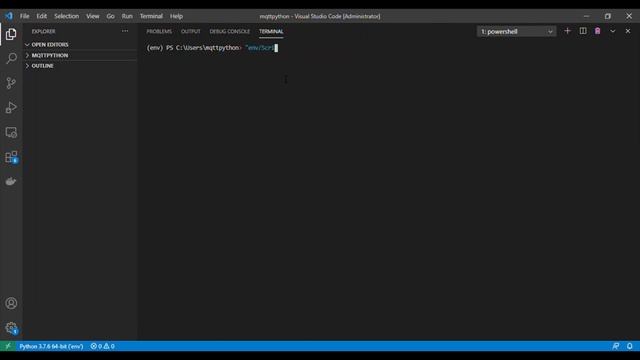Screen dimensions: 640x360
Task: Open the Explorer view in activity bar
Action: (x=11, y=34)
